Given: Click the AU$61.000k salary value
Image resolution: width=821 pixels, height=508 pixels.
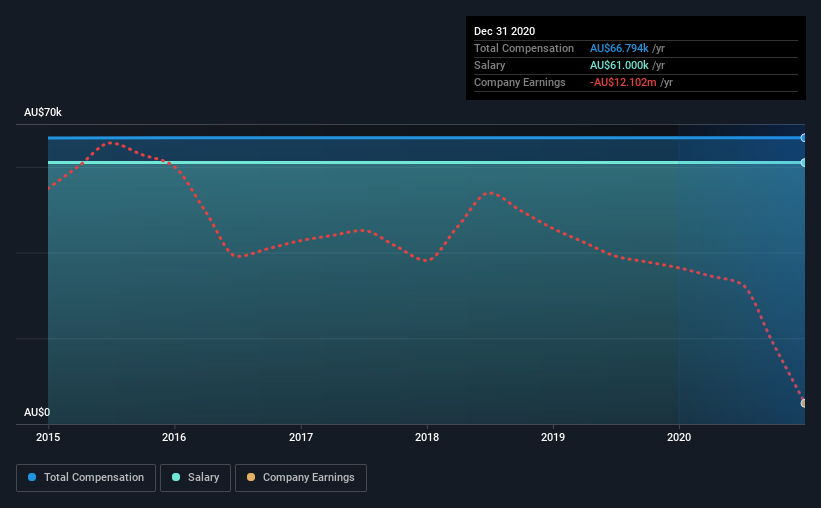Looking at the screenshot, I should [x=619, y=65].
